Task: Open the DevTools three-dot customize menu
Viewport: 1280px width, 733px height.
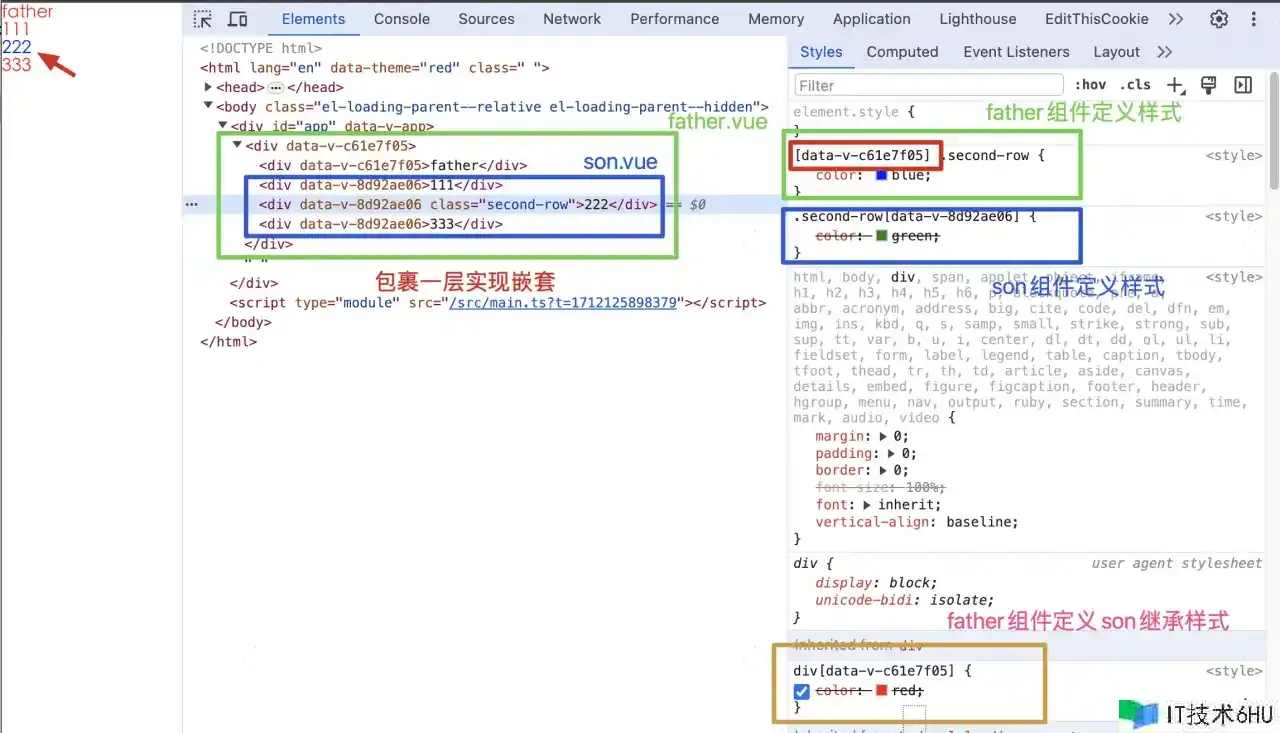Action: coord(1254,19)
